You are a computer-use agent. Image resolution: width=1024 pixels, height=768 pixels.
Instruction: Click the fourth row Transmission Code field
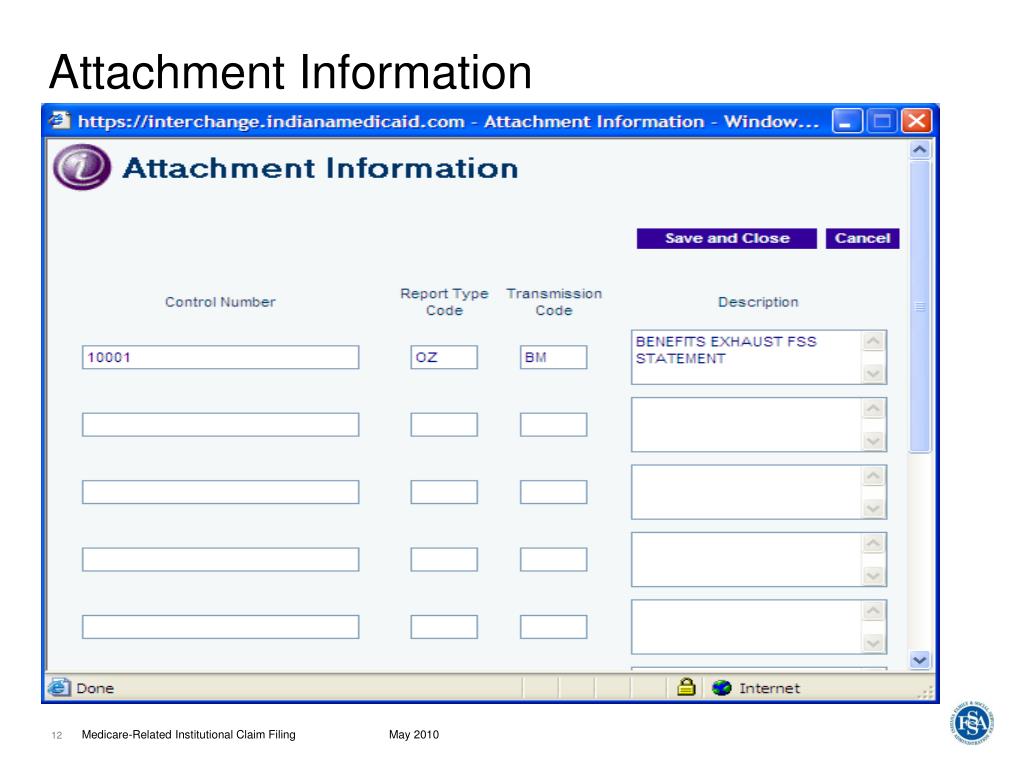[554, 560]
